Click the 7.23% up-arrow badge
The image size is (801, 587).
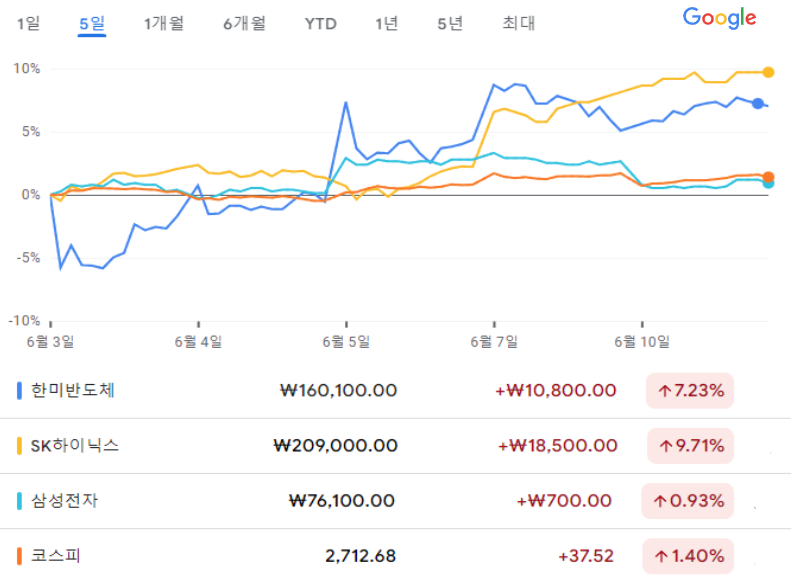tap(690, 390)
